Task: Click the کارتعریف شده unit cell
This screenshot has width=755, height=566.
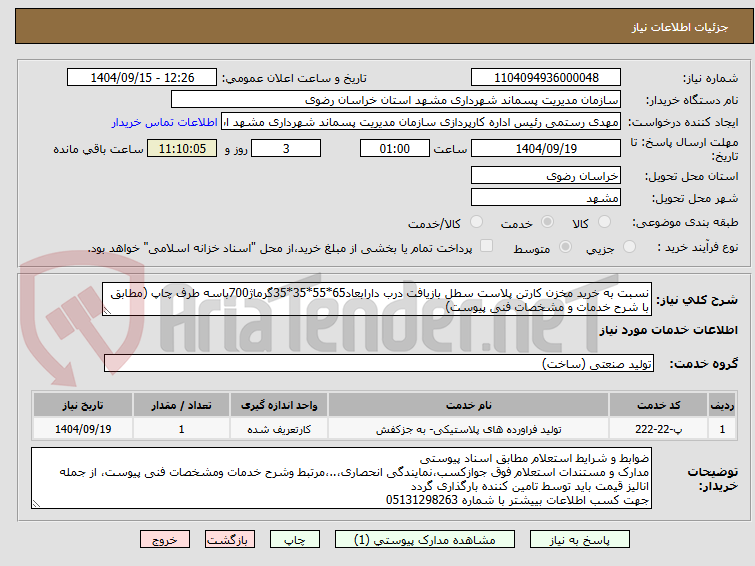Action: (279, 429)
